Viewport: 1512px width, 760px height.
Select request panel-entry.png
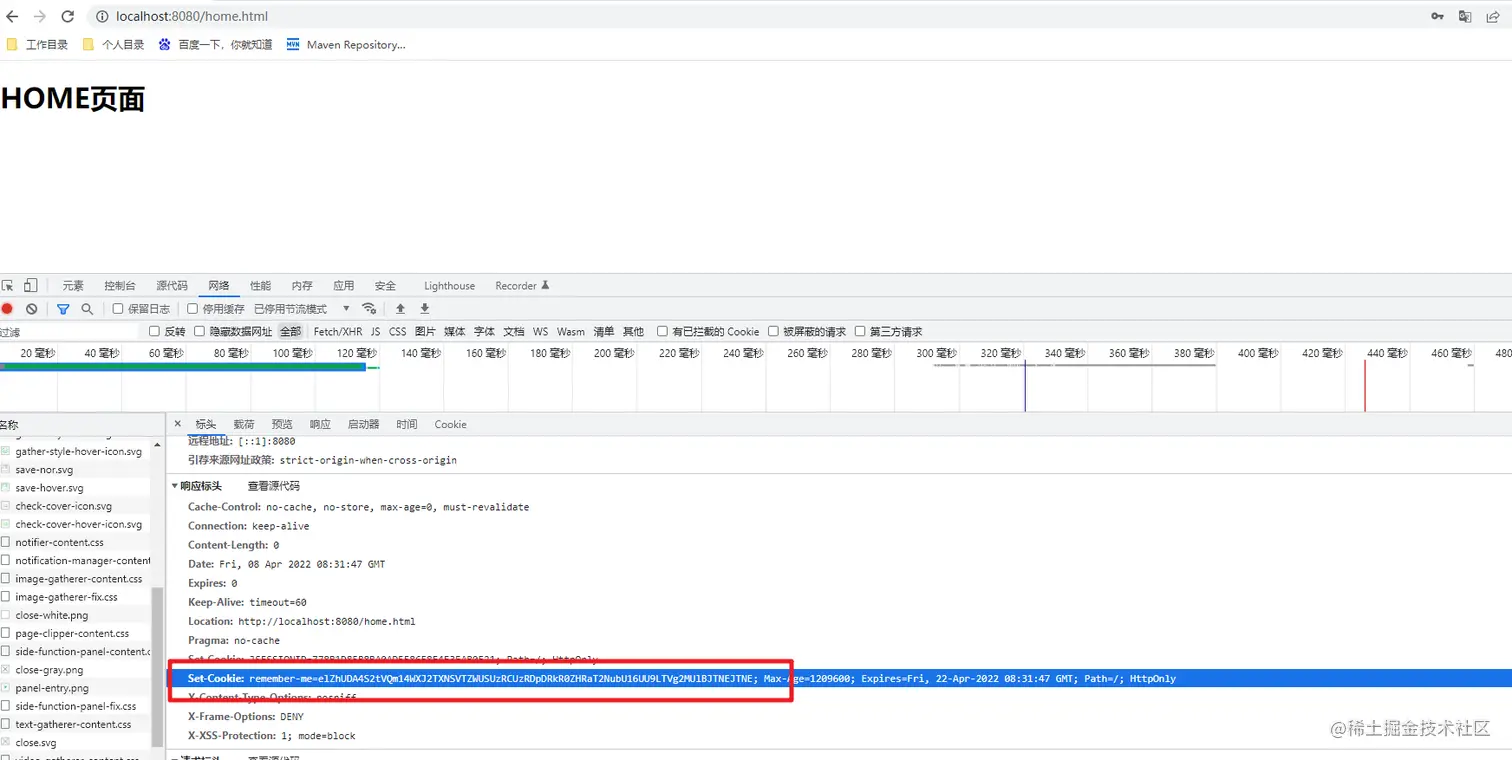(x=52, y=688)
